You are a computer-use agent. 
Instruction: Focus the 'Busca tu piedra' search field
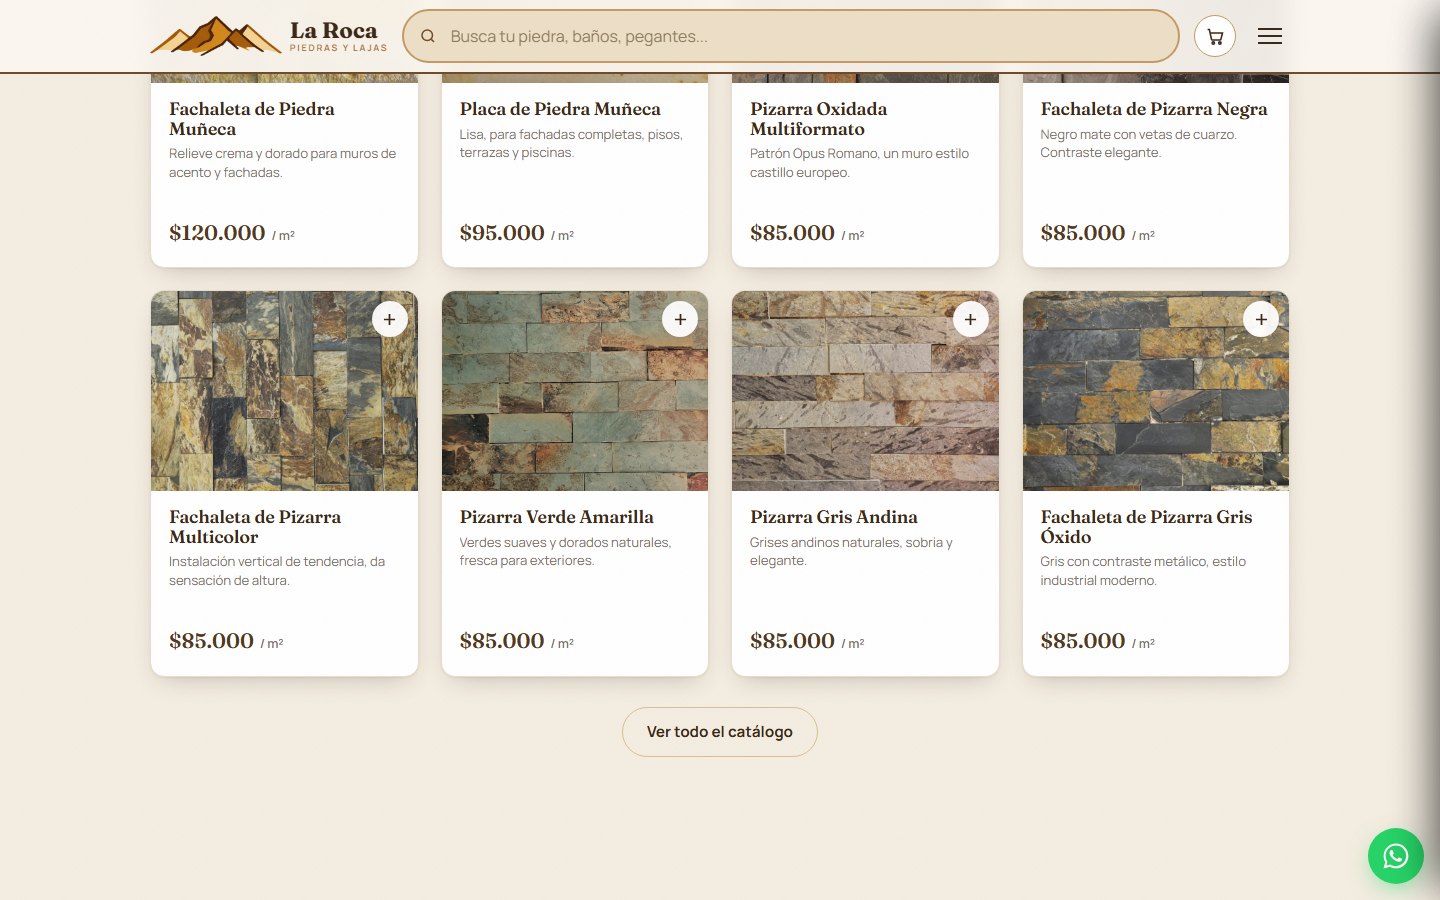tap(790, 36)
